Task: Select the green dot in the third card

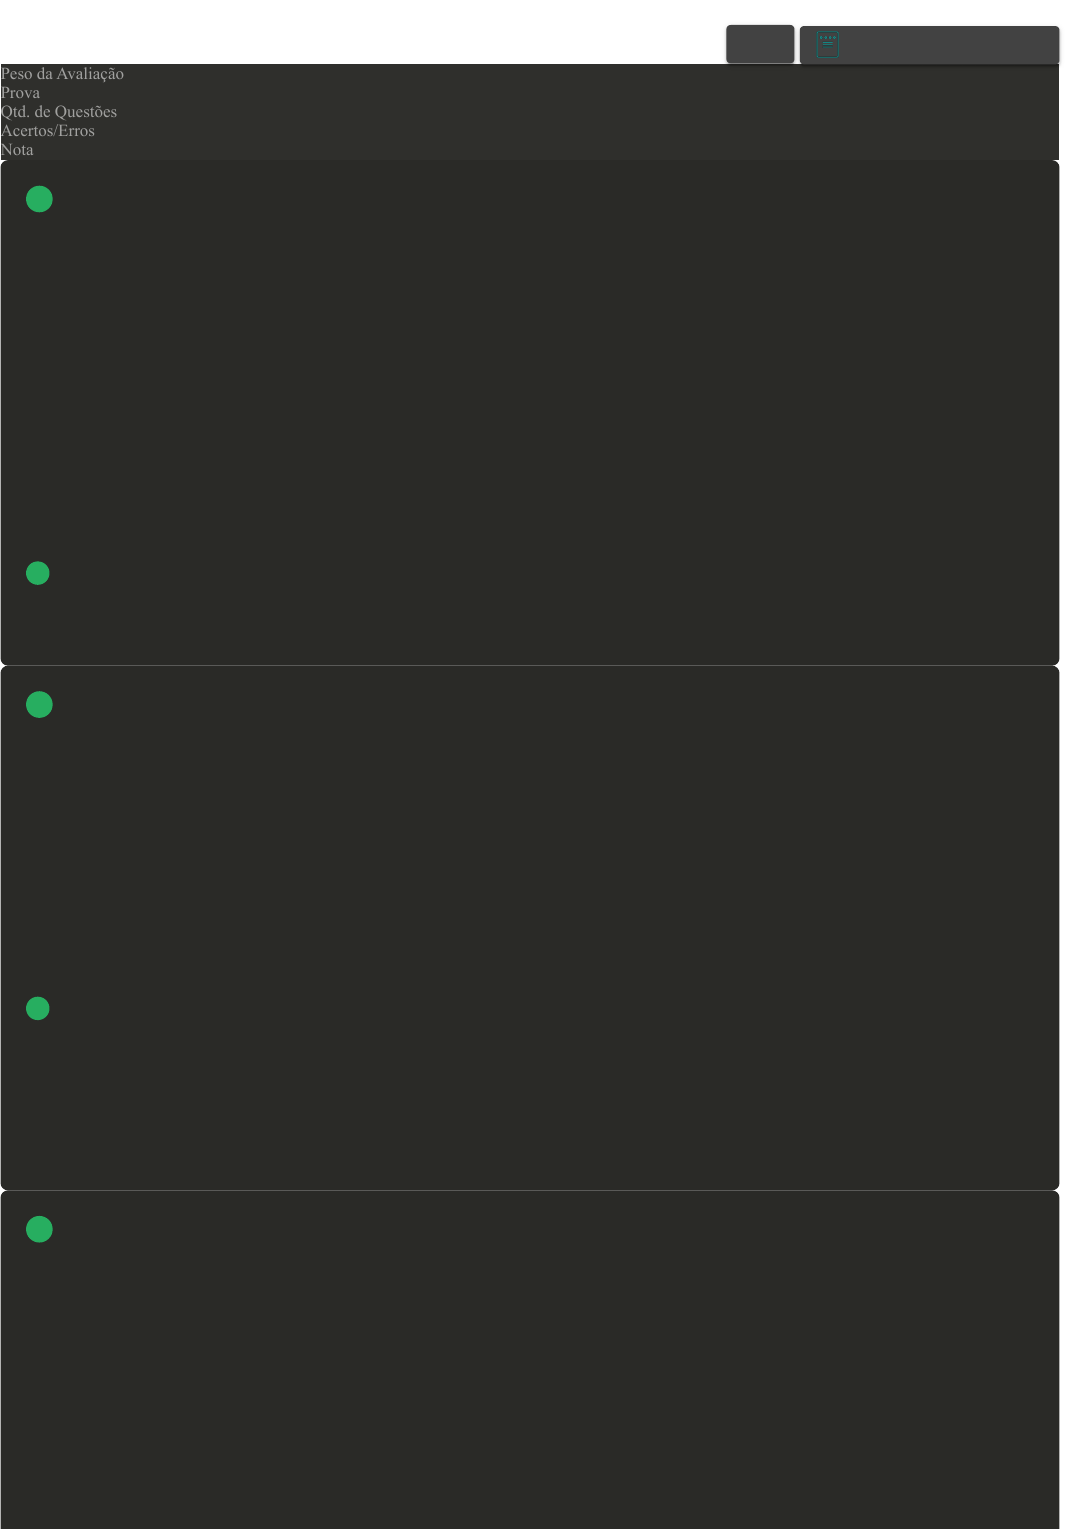Action: point(39,1229)
